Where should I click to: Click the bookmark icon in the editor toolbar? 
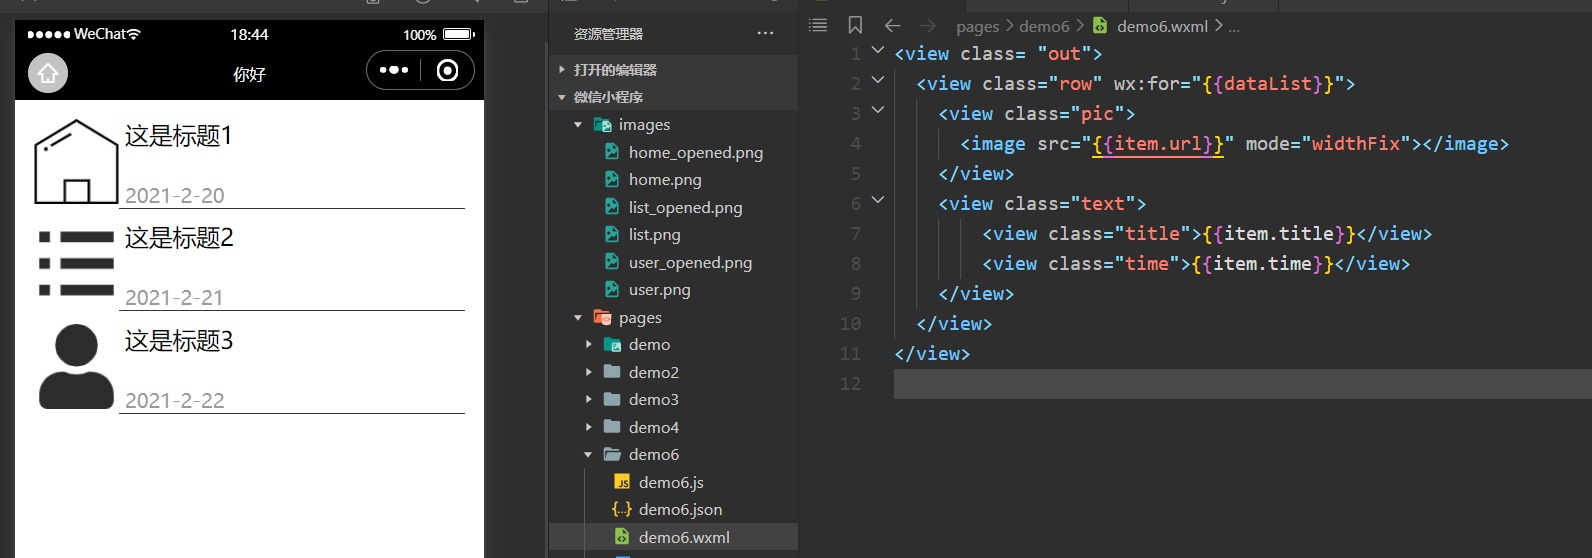tap(855, 25)
